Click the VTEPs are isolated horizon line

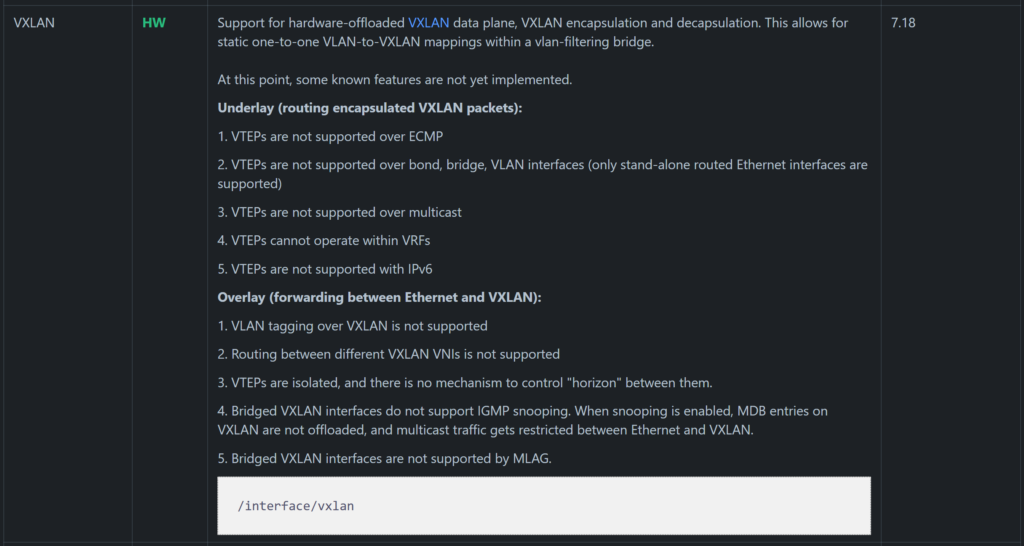coord(465,383)
